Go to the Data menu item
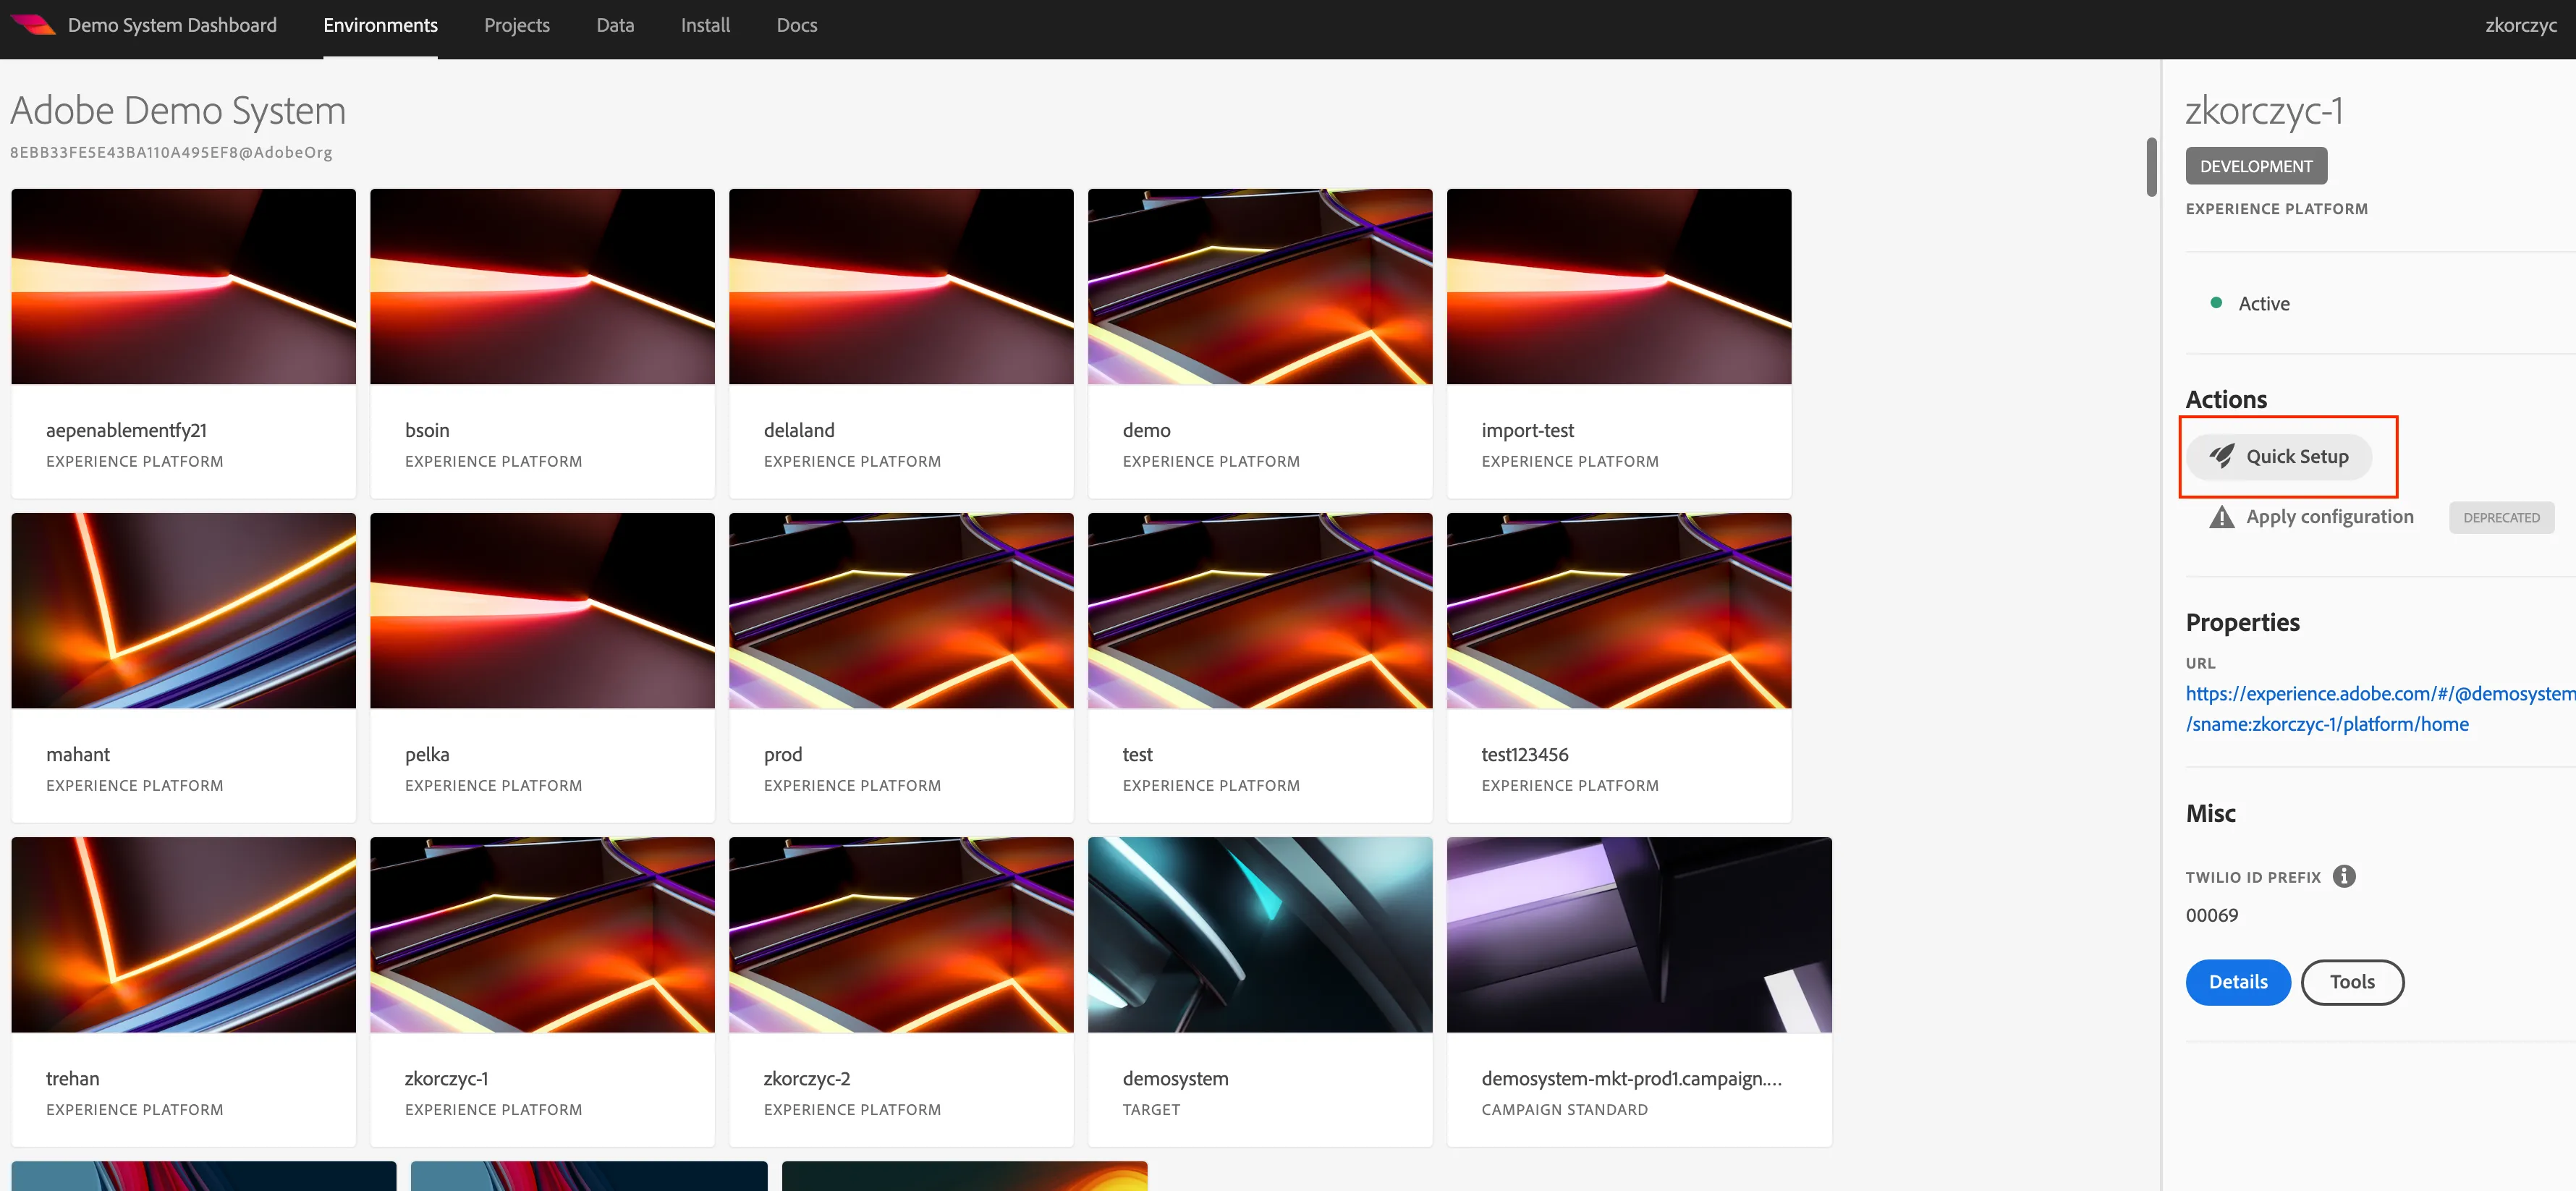The image size is (2576, 1191). click(615, 25)
